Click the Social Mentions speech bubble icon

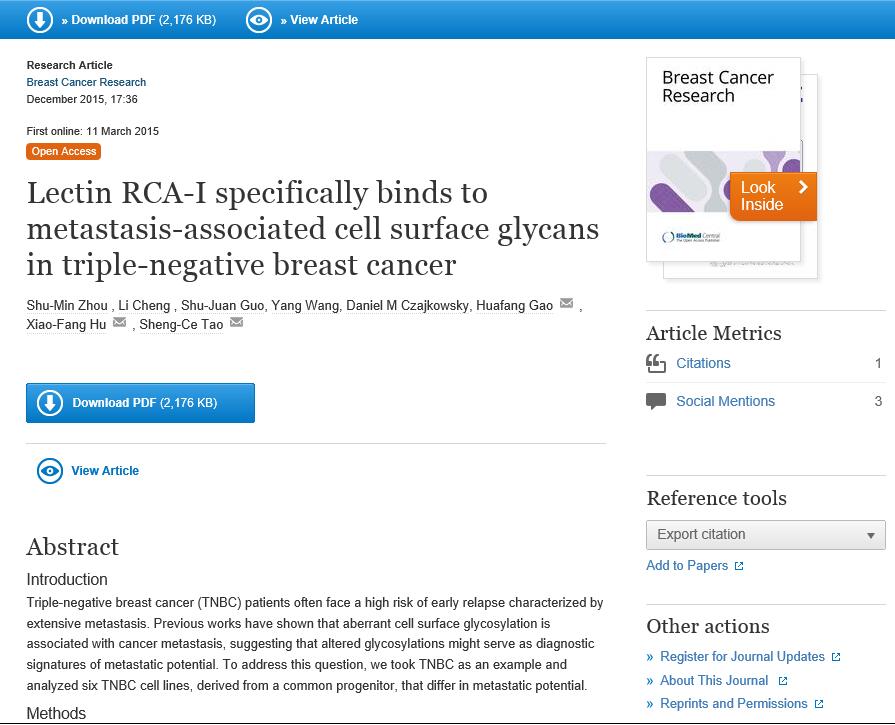pos(656,401)
